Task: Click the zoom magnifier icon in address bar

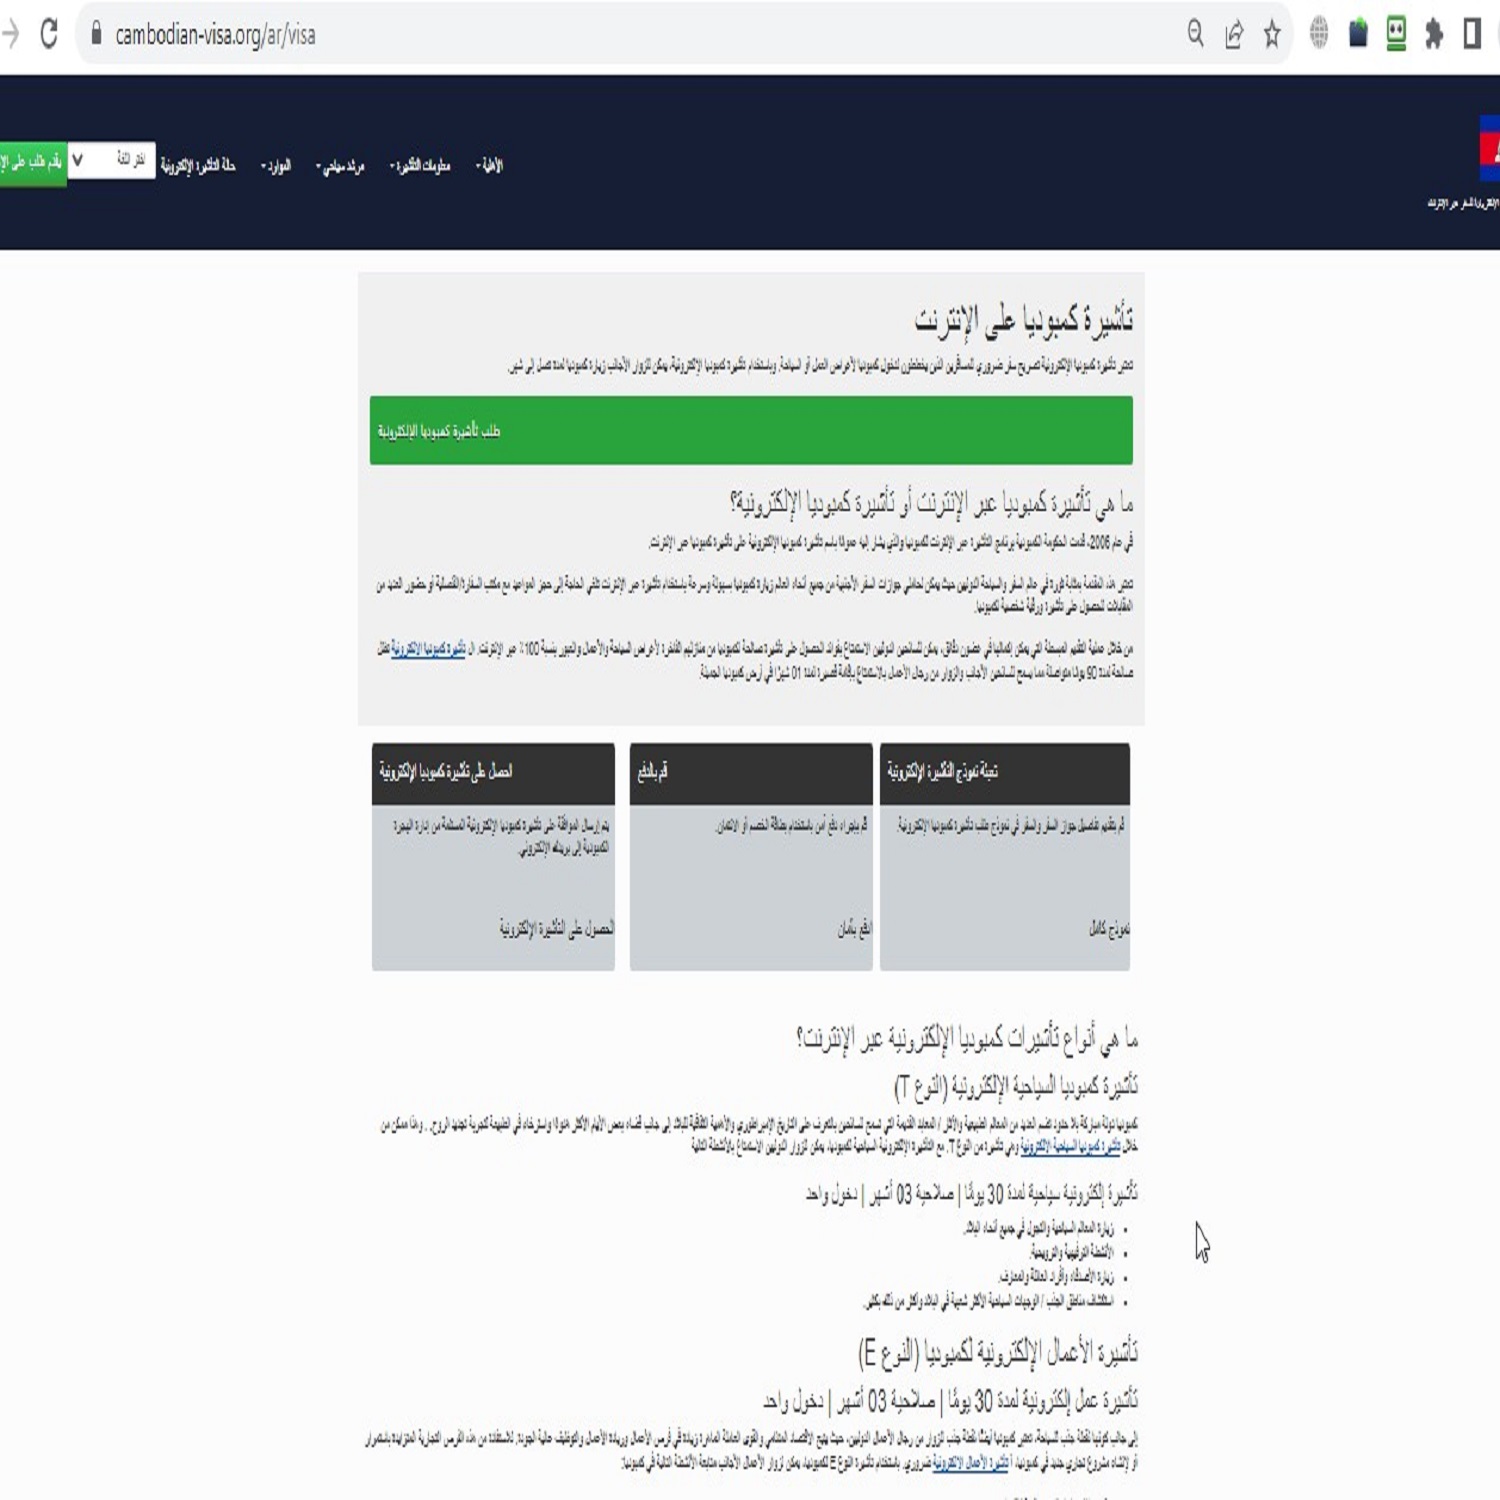Action: 1195,34
